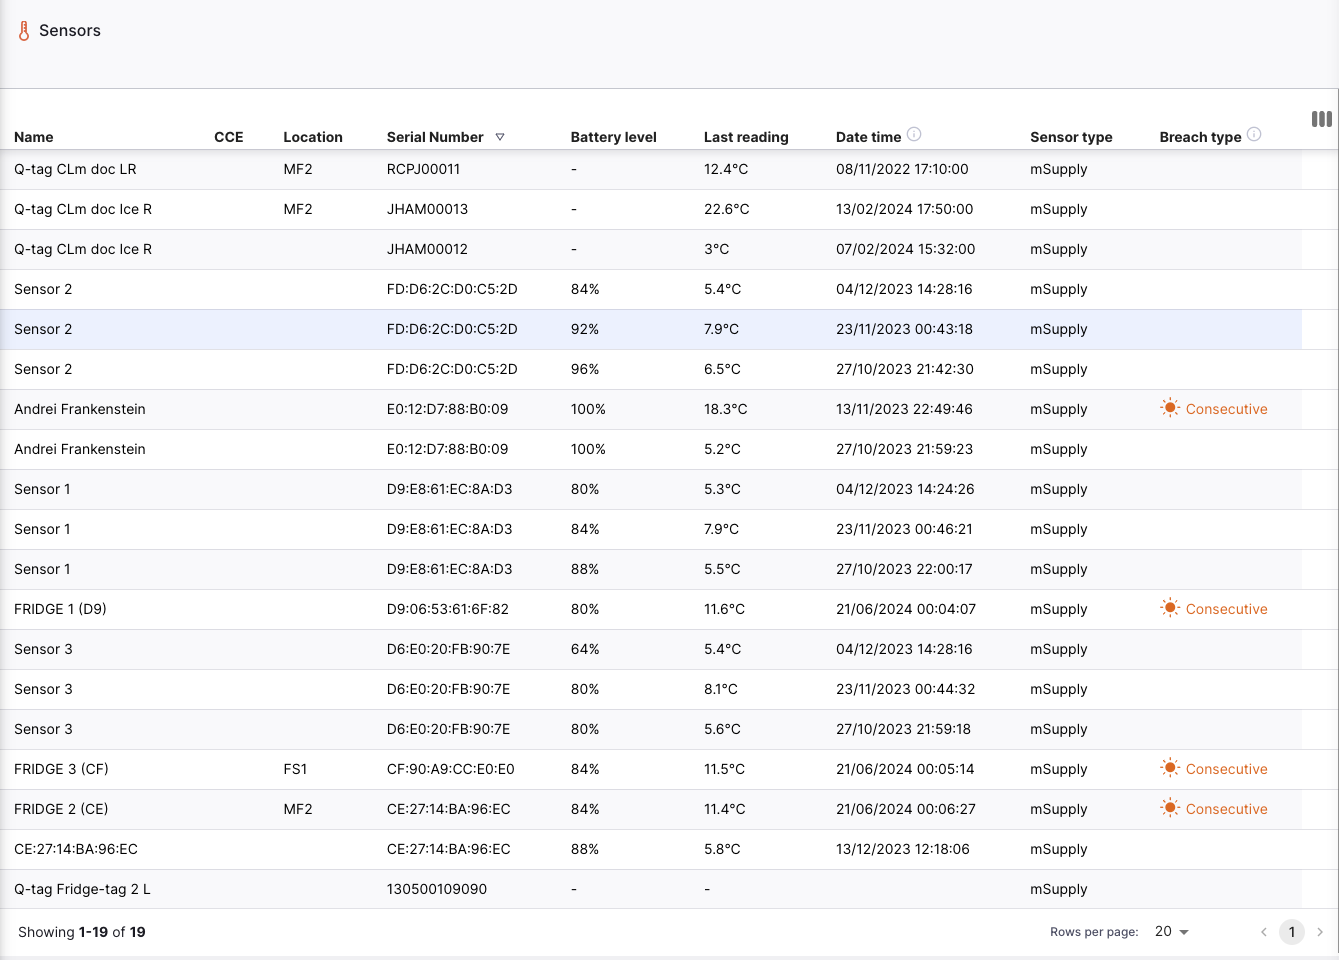This screenshot has width=1339, height=960.
Task: Go to previous page arrow
Action: point(1264,932)
